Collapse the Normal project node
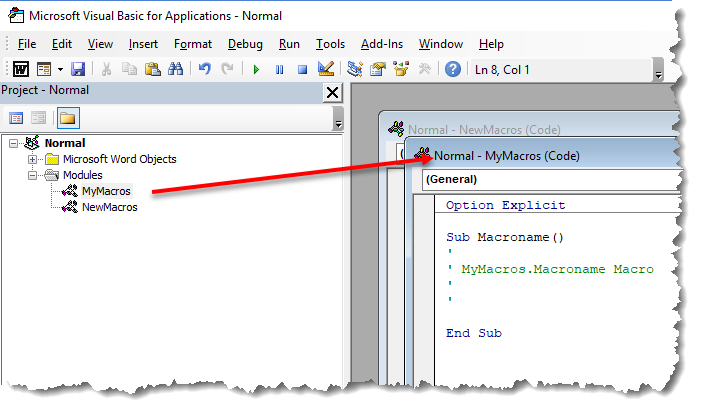 (x=13, y=144)
